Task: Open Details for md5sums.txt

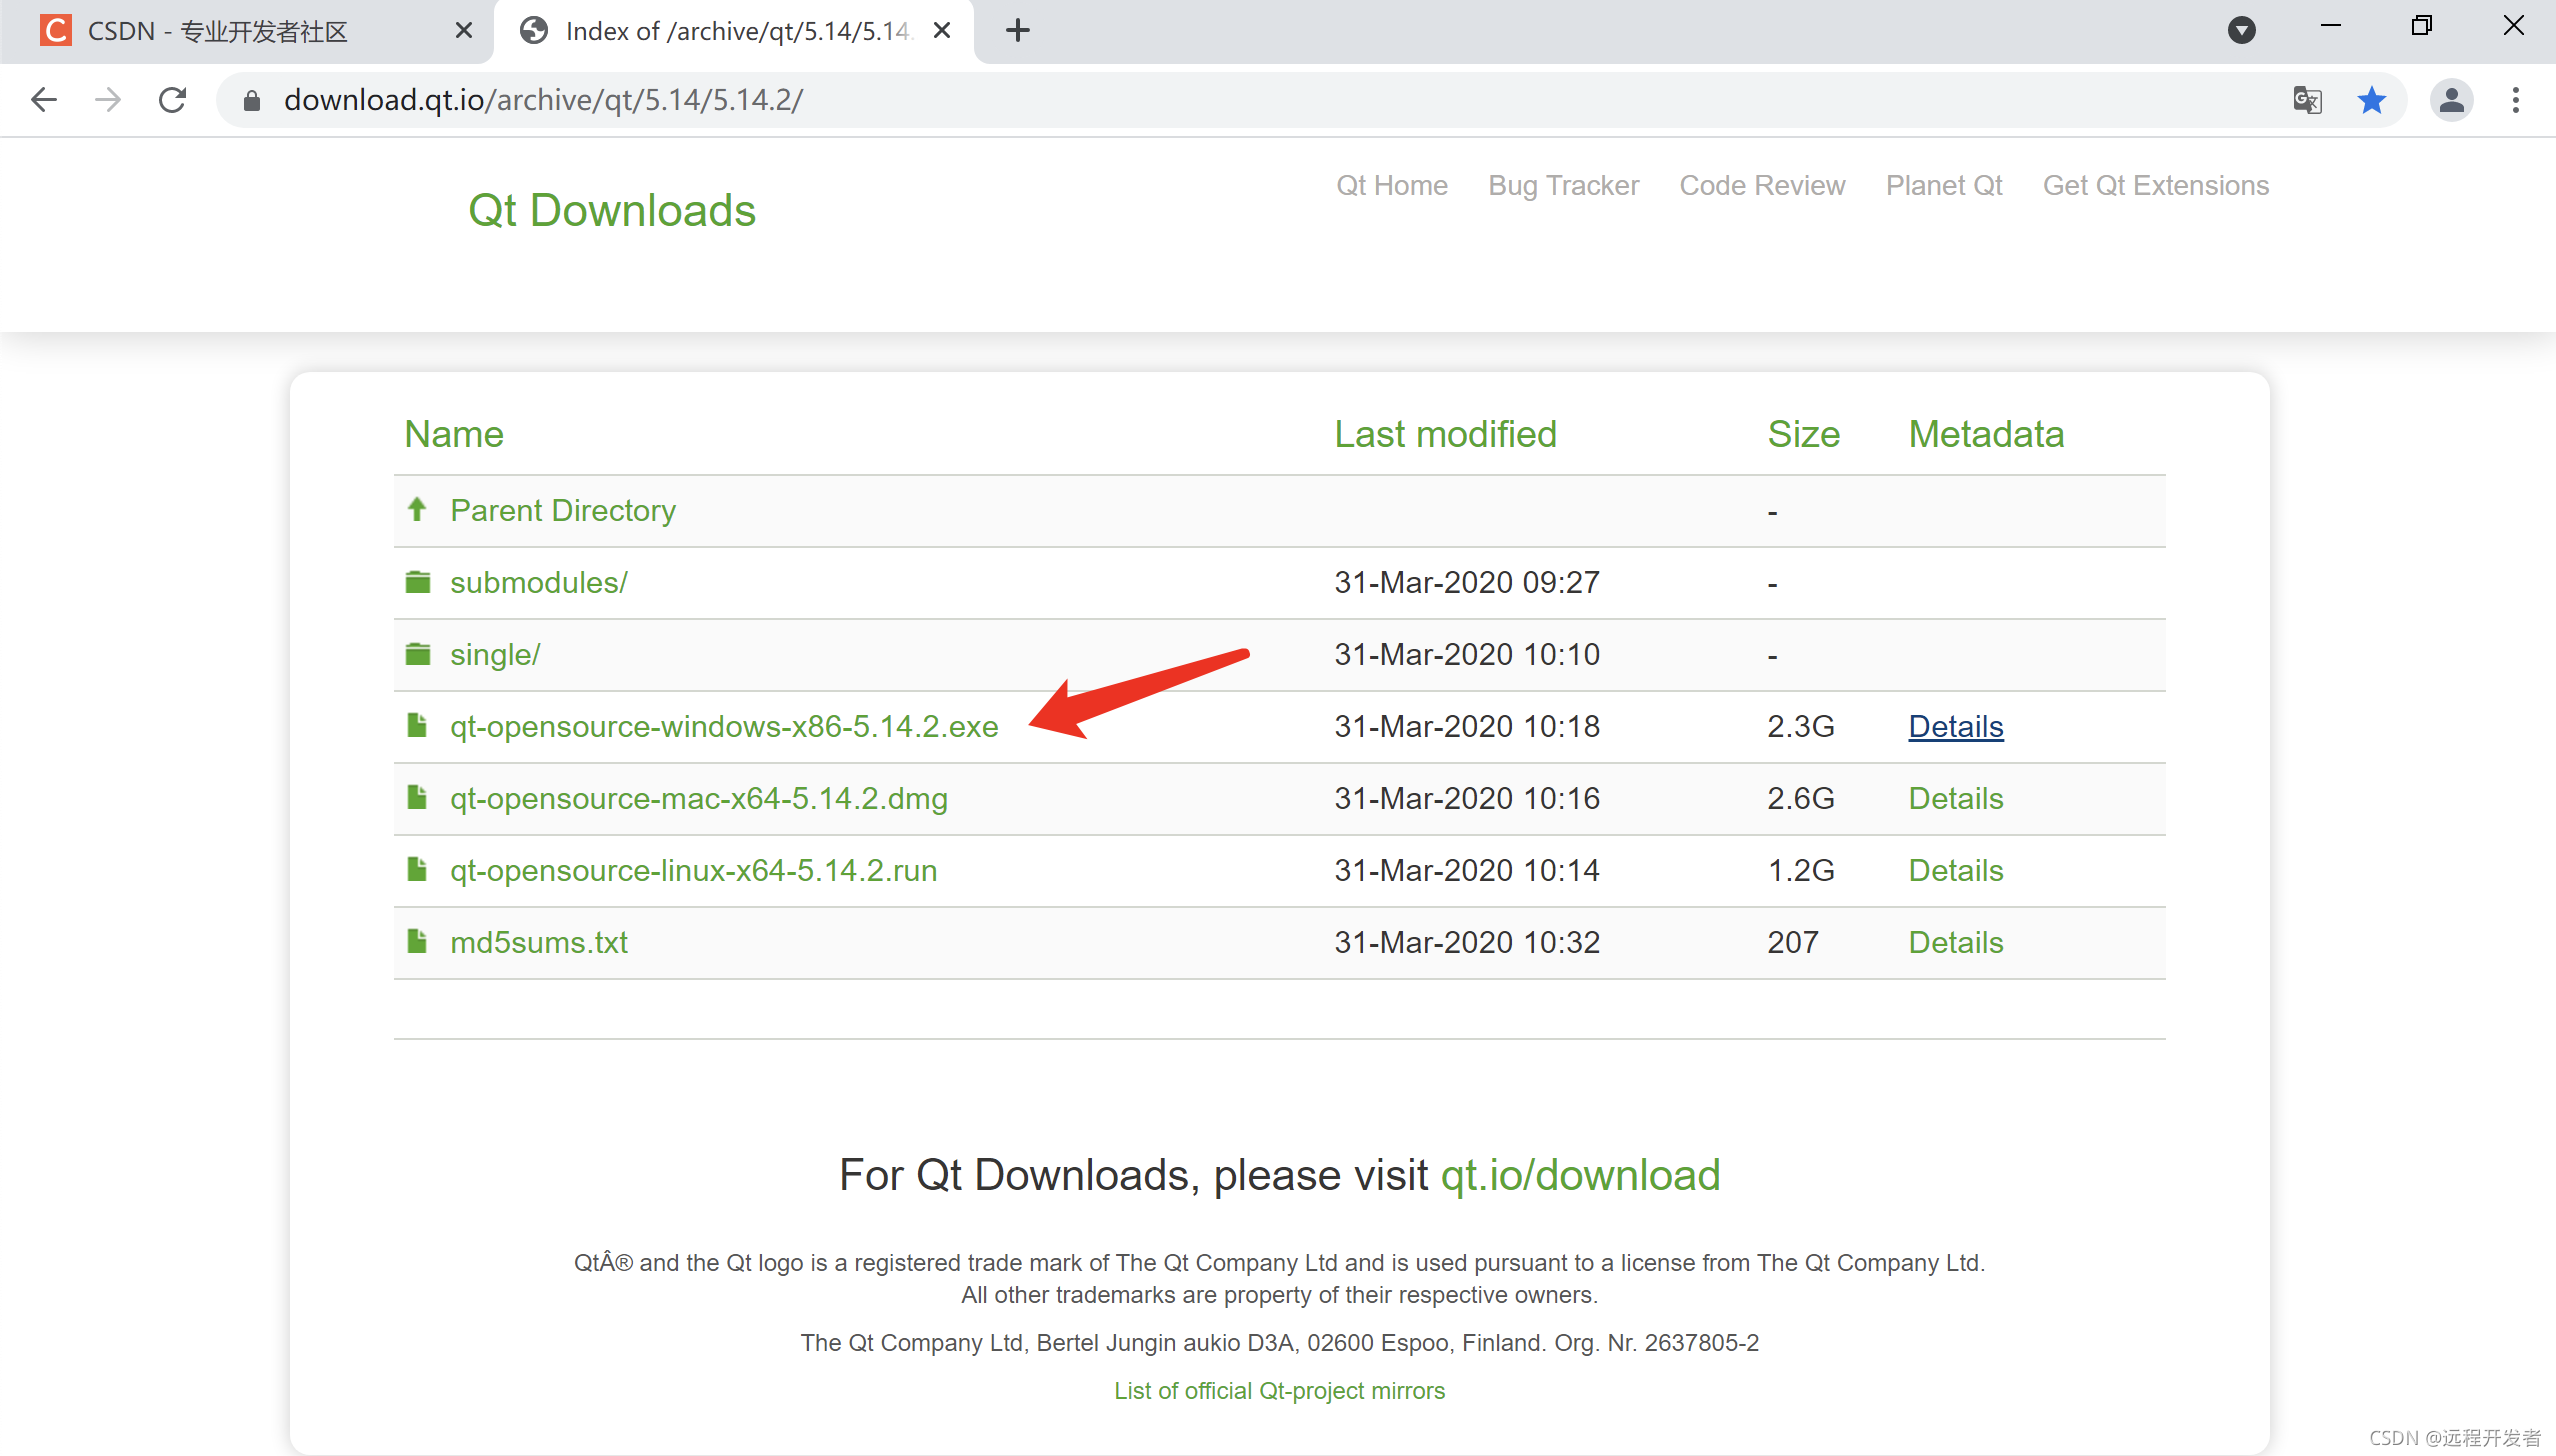Action: 1956,943
